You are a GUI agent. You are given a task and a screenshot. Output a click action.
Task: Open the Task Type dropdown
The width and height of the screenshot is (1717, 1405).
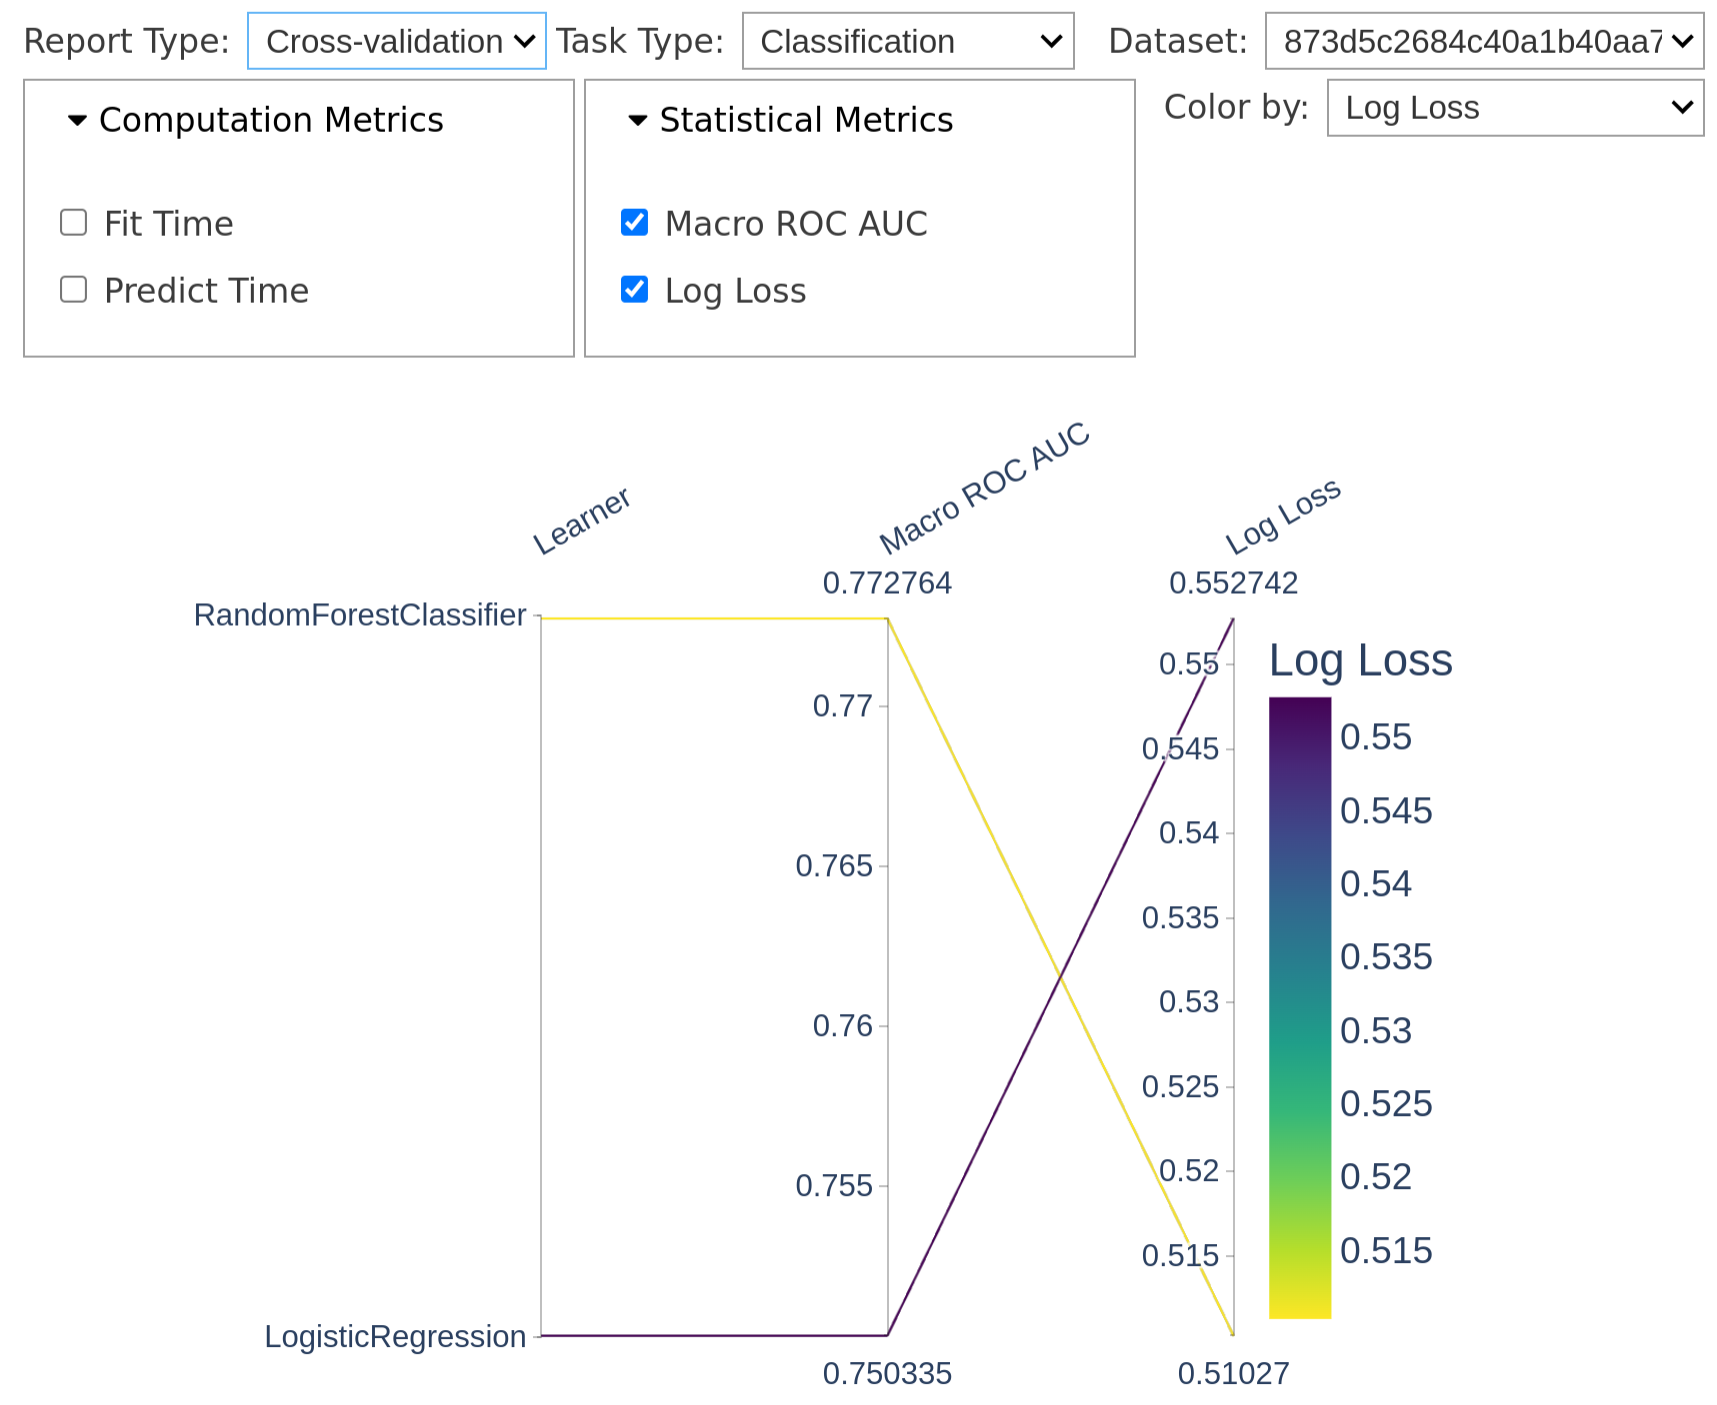click(907, 41)
